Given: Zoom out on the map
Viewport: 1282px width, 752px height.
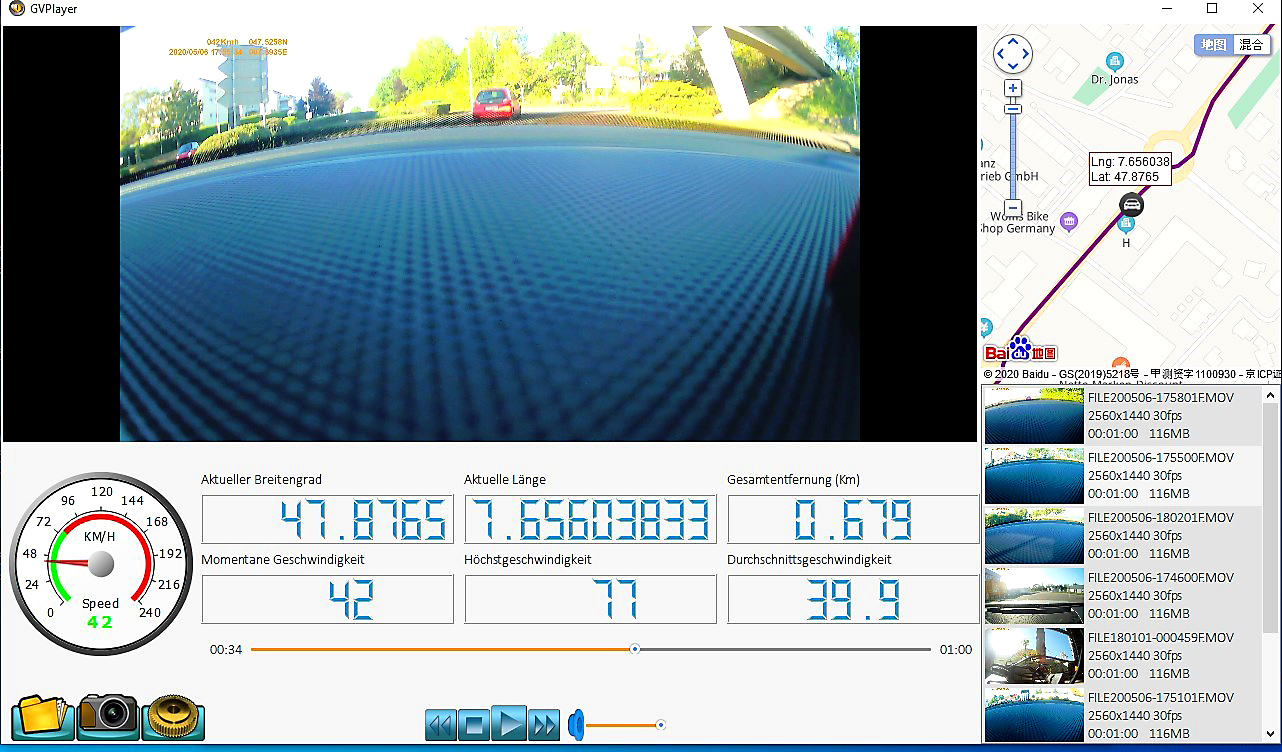Looking at the screenshot, I should tap(1013, 208).
